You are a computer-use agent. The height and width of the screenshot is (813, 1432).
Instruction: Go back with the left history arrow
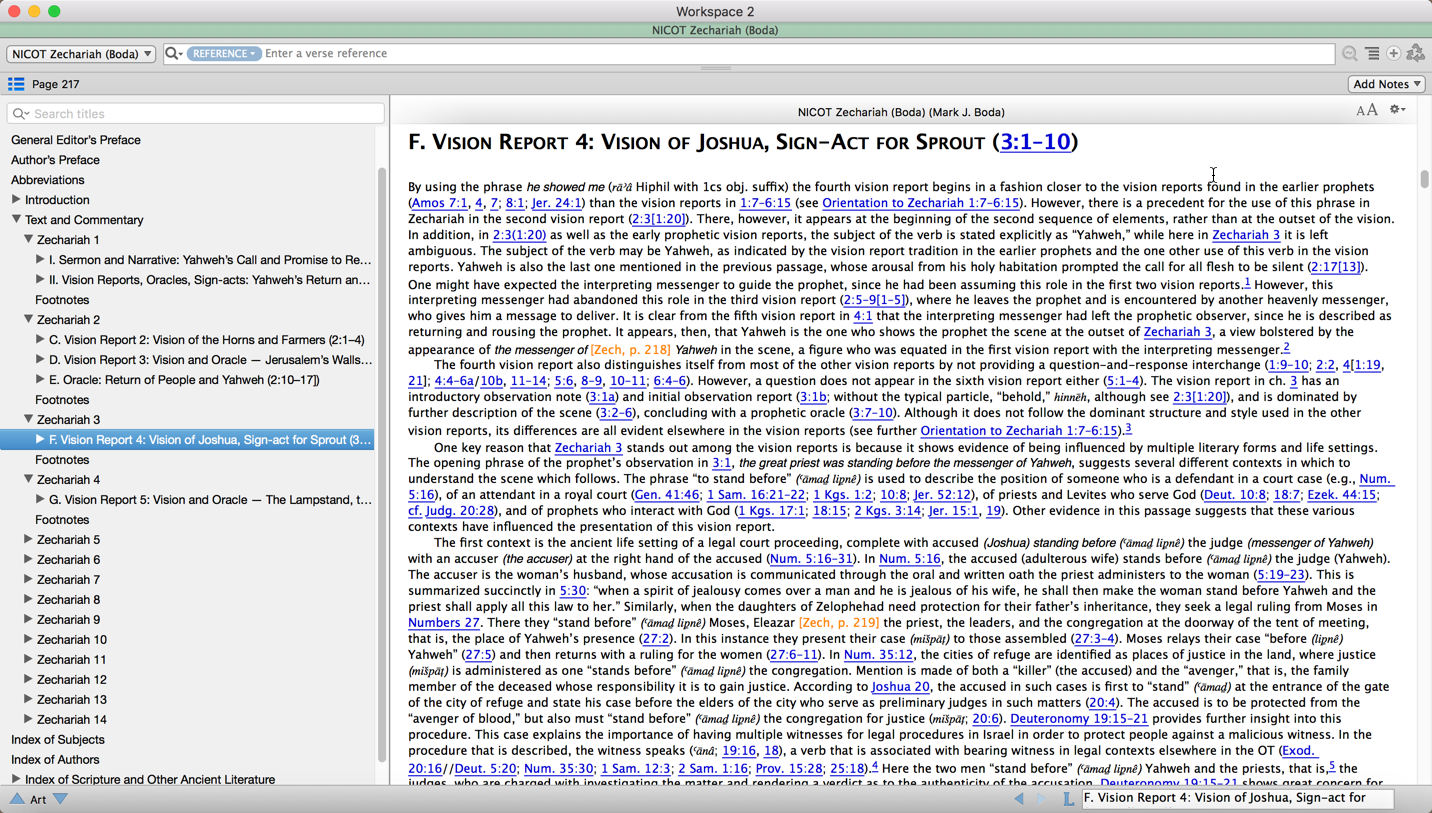pos(1019,798)
